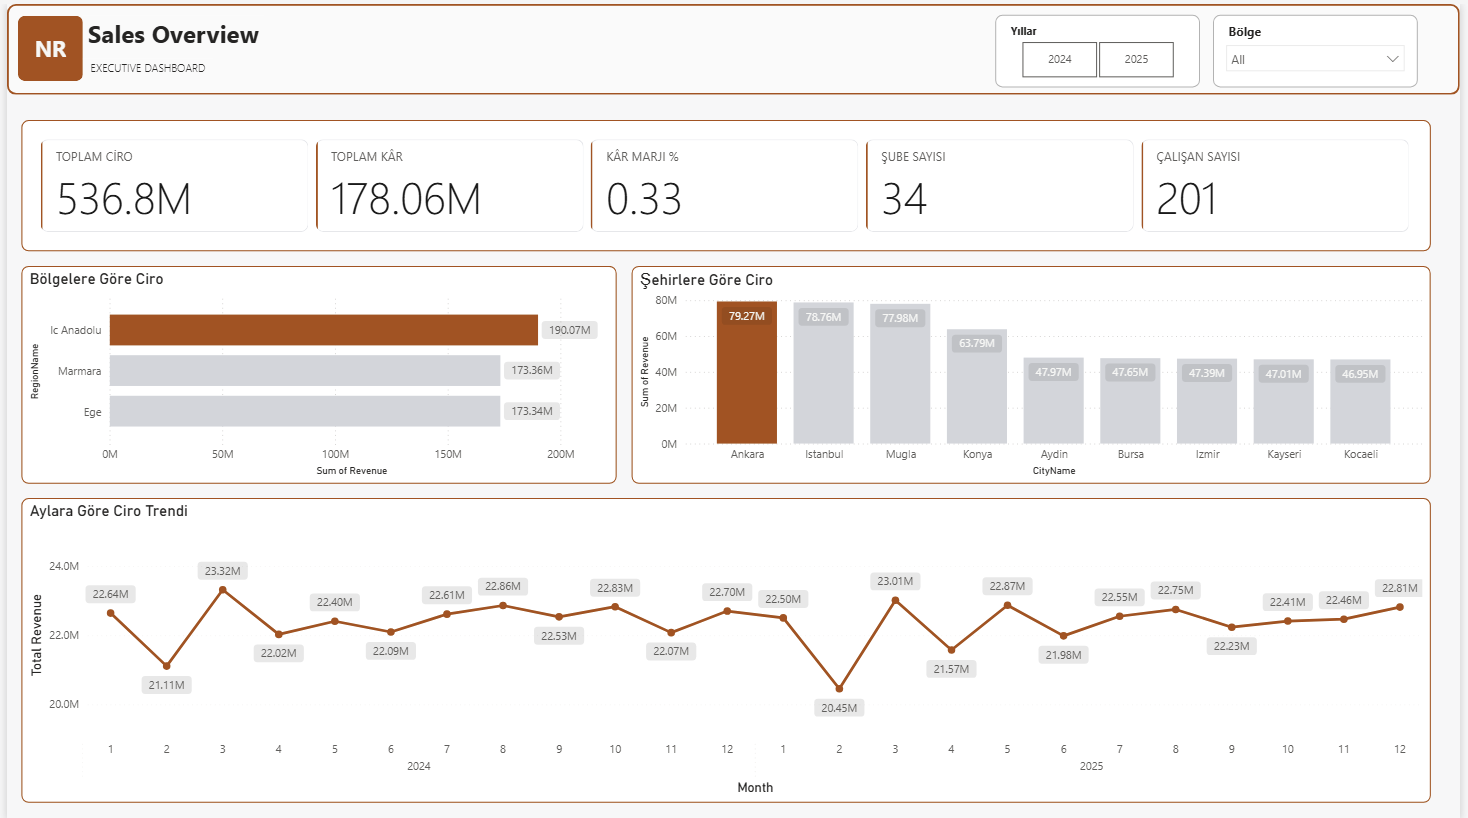Click the 20.45M lowest data label

pyautogui.click(x=839, y=708)
